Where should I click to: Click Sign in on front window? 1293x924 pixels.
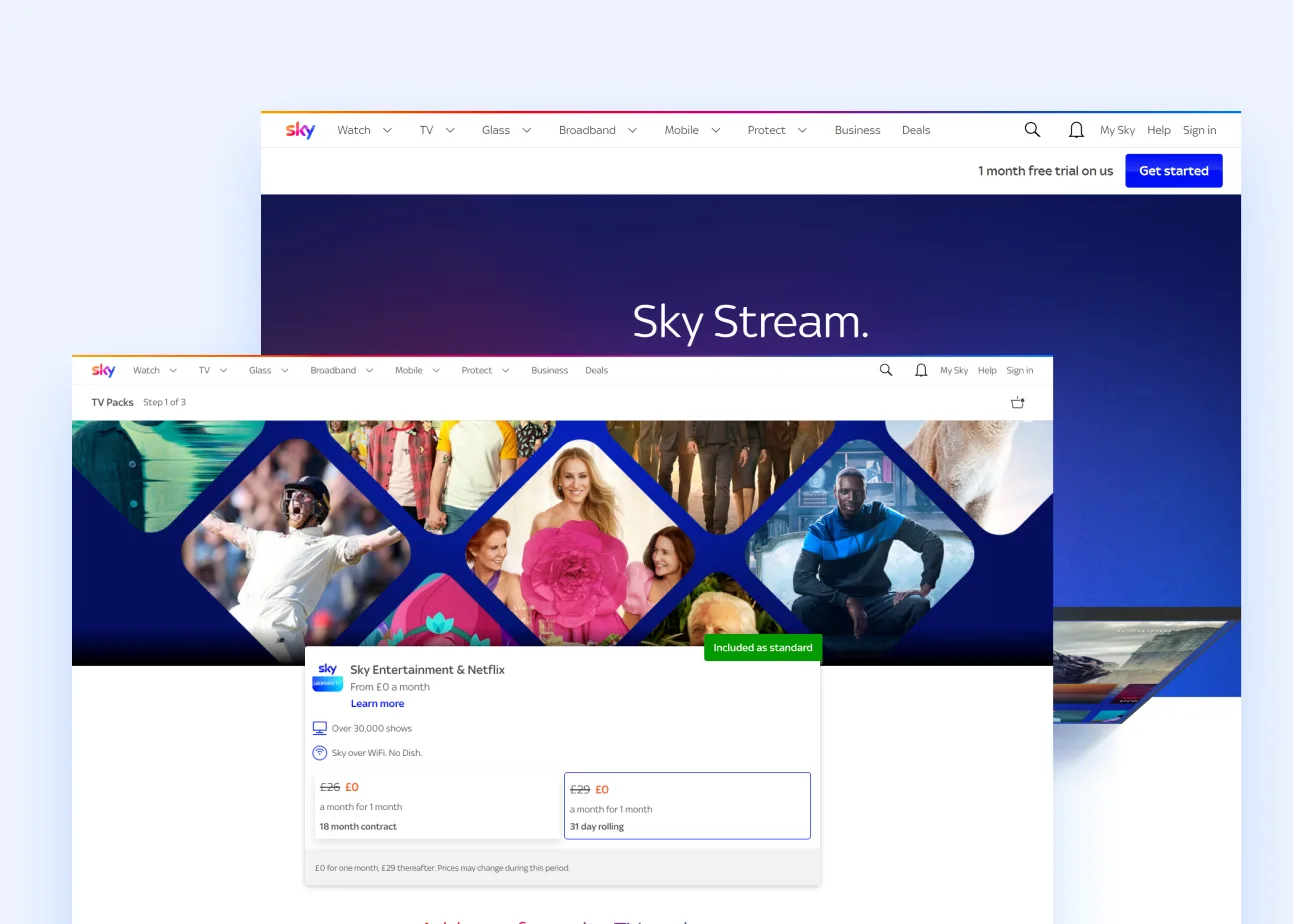click(1020, 370)
